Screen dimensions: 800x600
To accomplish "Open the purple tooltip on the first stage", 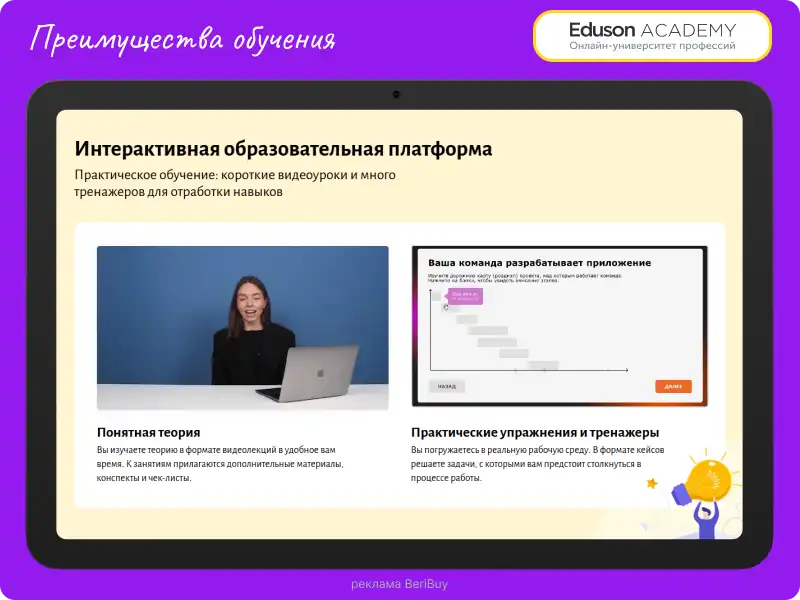I will pyautogui.click(x=464, y=297).
